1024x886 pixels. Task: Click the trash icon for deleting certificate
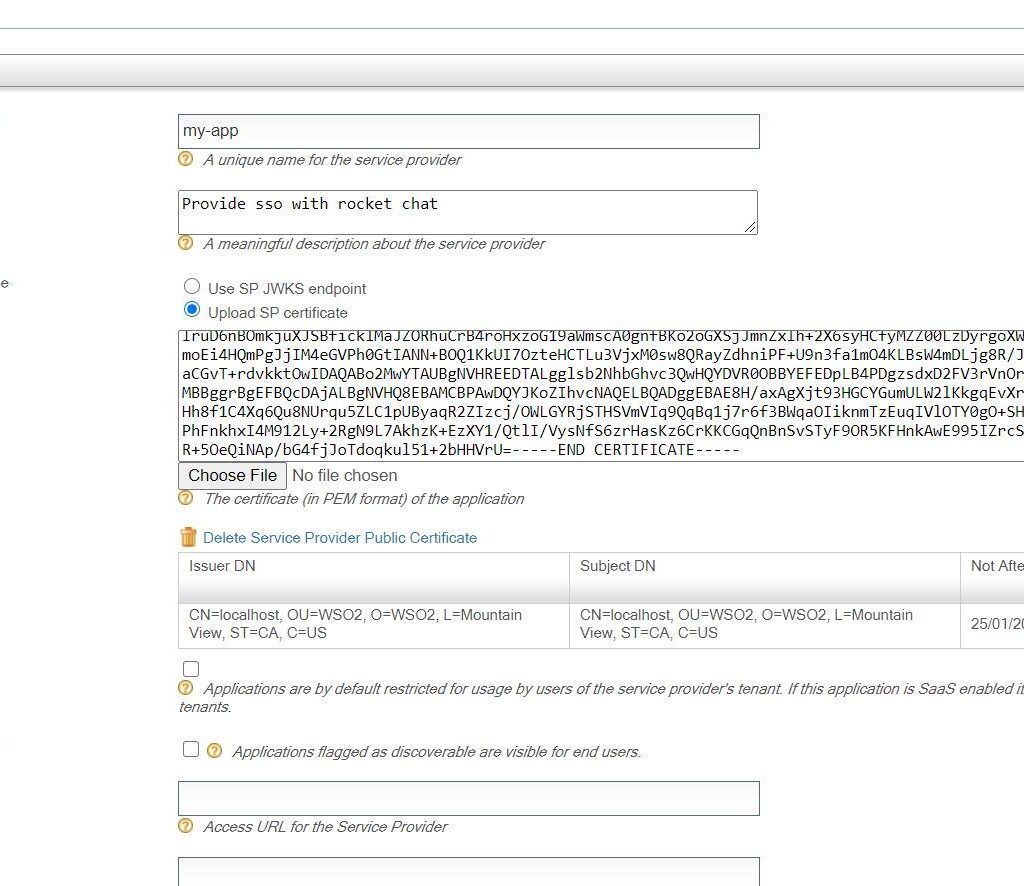[x=189, y=537]
